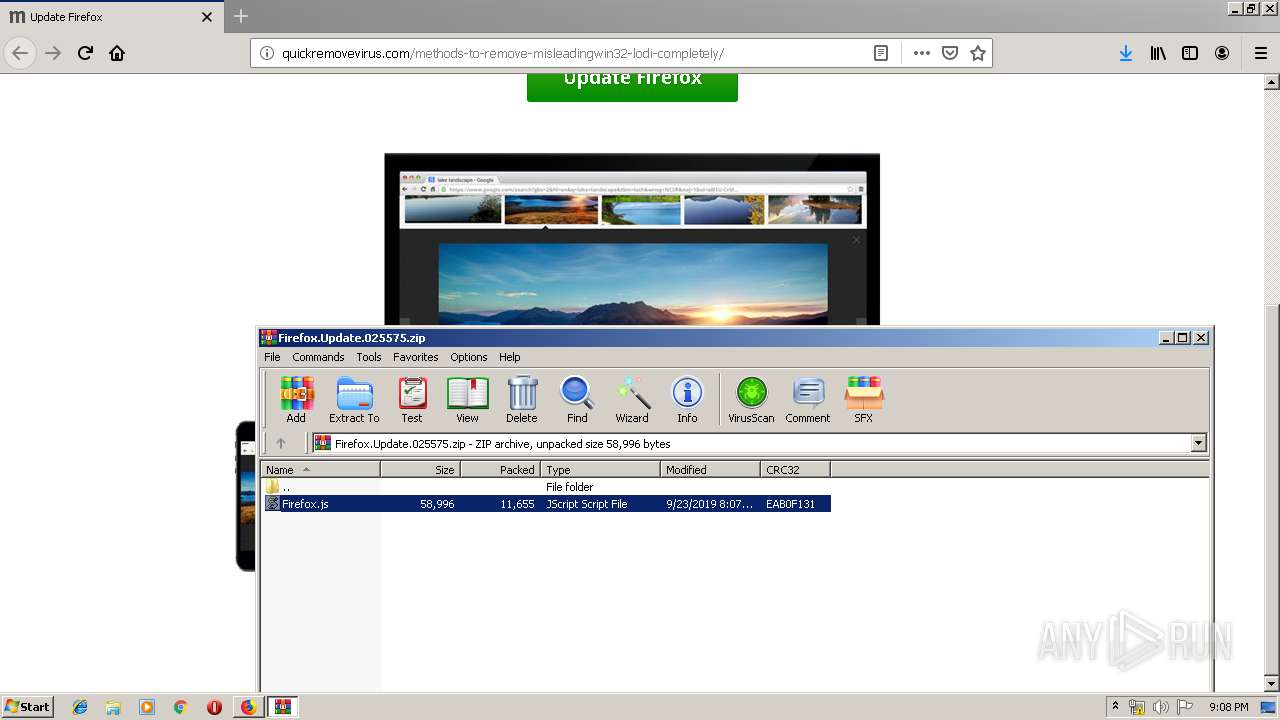Open Opera from the taskbar
The image size is (1280, 720).
(214, 707)
